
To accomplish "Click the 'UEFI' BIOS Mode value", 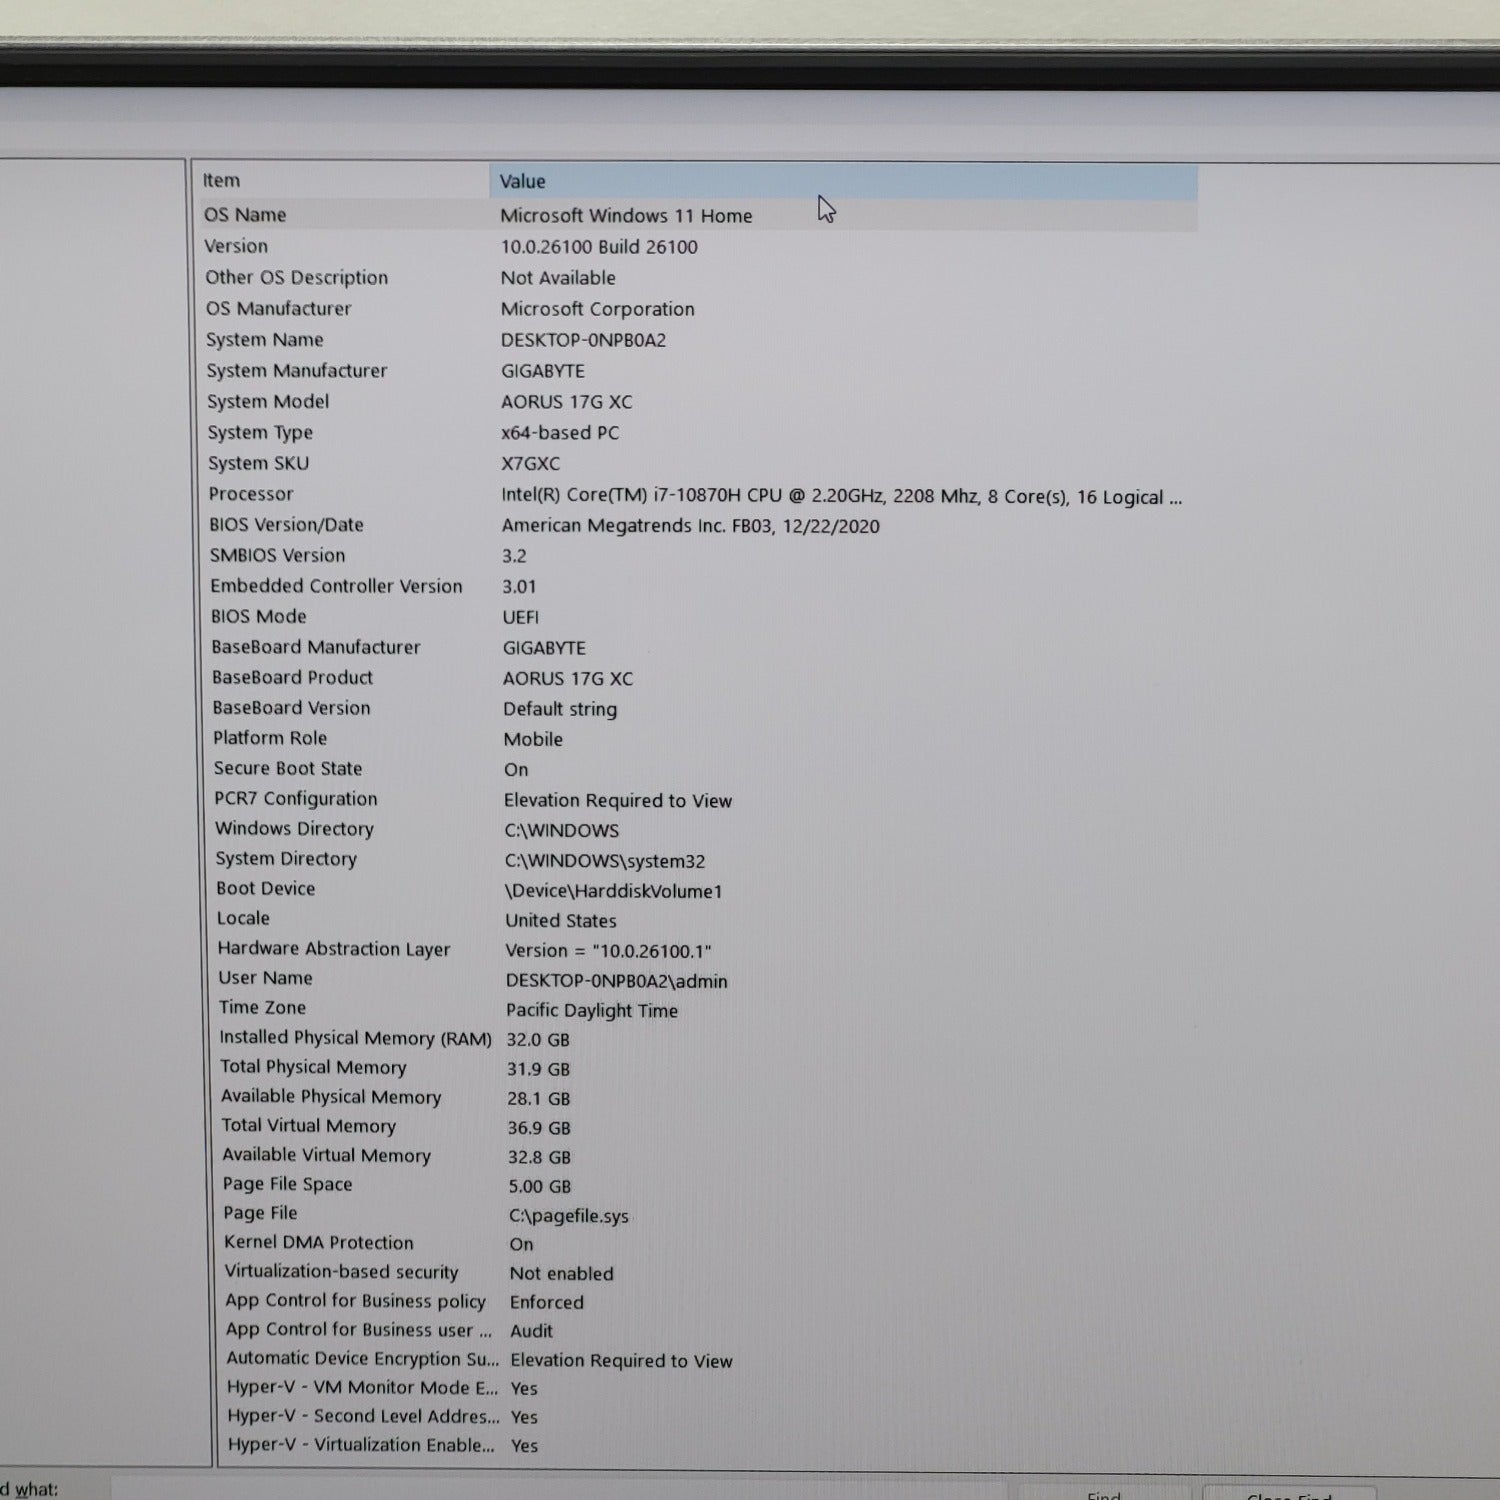I will tap(520, 617).
